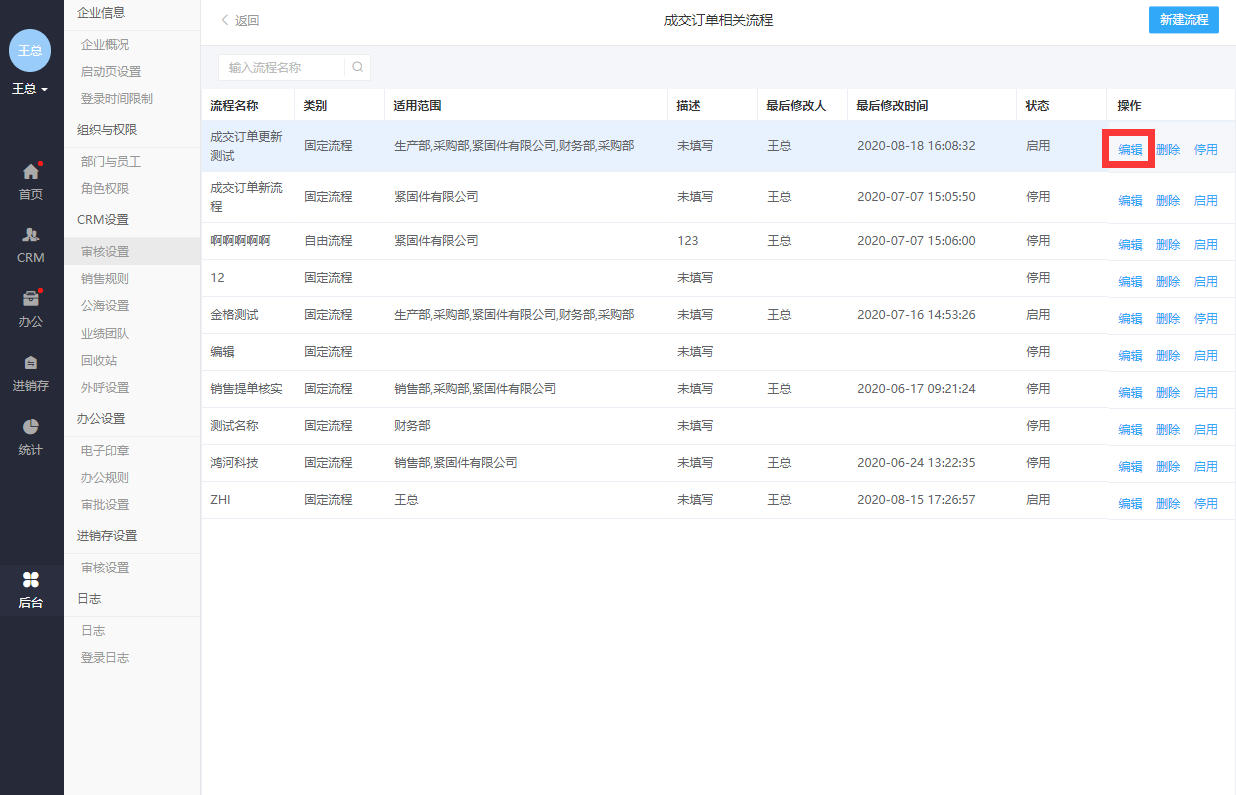Viewport: 1236px width, 795px height.
Task: Disable the 金格测试 flow
Action: 1206,319
